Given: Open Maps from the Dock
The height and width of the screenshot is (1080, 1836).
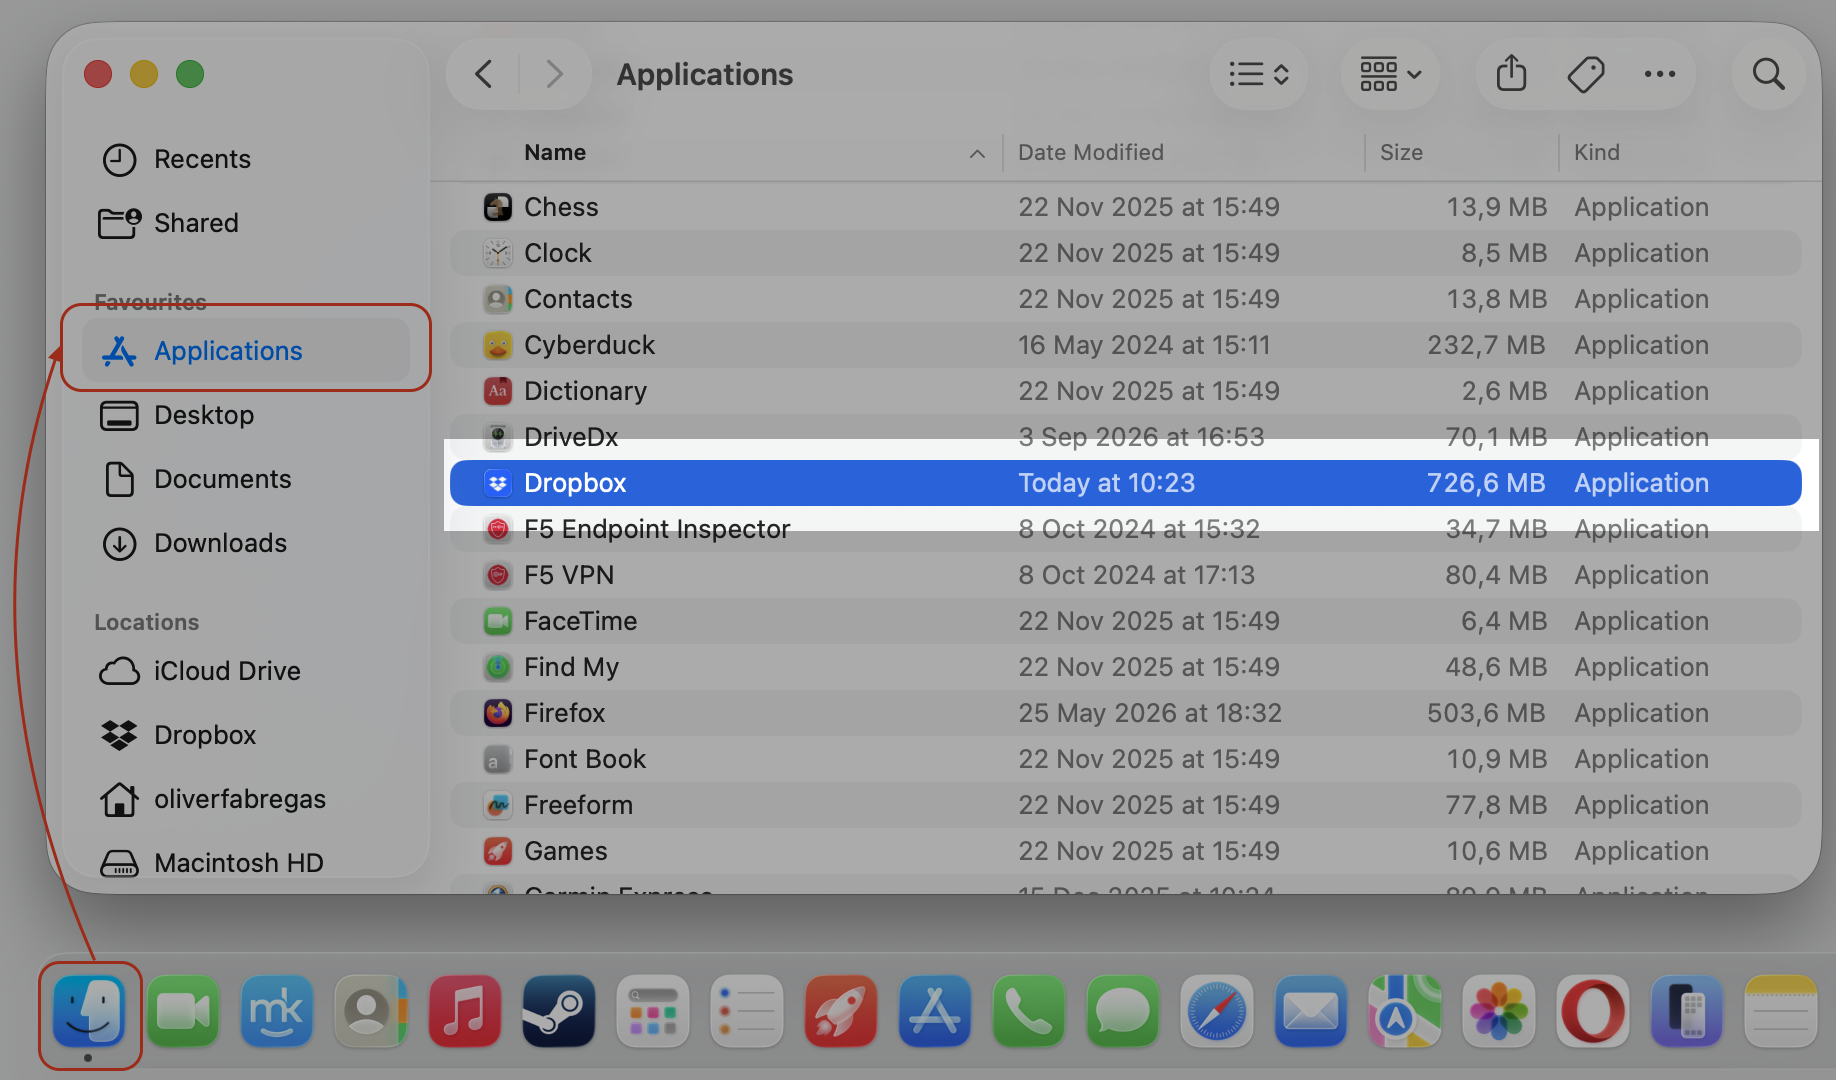Looking at the screenshot, I should 1405,1011.
